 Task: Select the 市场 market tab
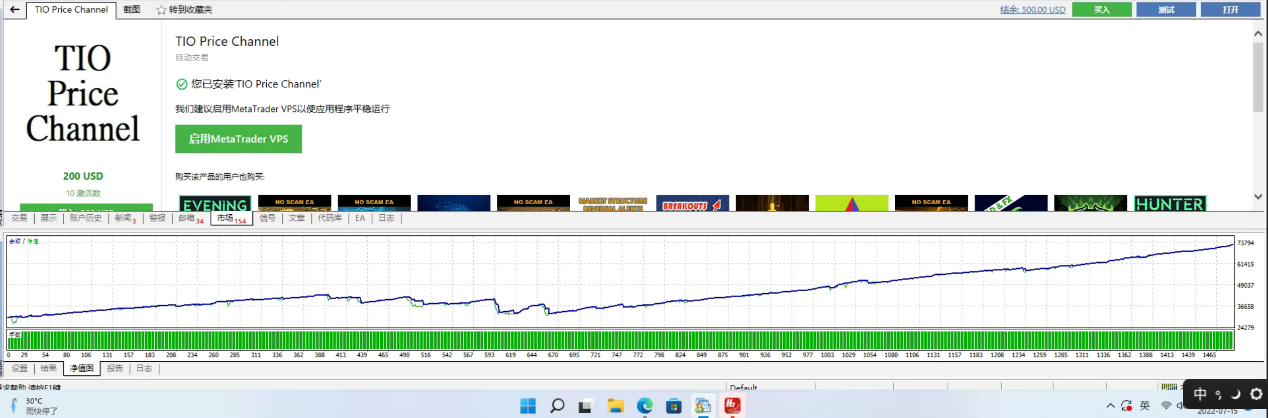(x=231, y=218)
